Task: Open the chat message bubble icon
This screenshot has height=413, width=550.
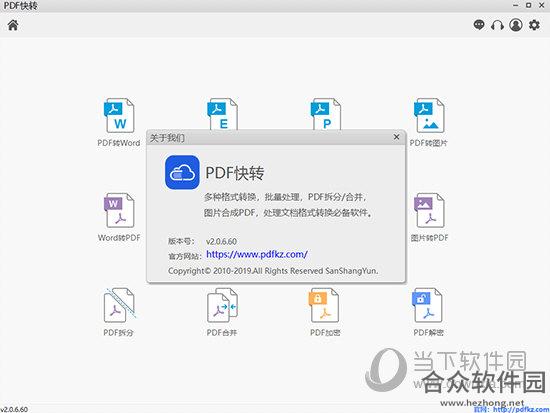Action: click(479, 25)
